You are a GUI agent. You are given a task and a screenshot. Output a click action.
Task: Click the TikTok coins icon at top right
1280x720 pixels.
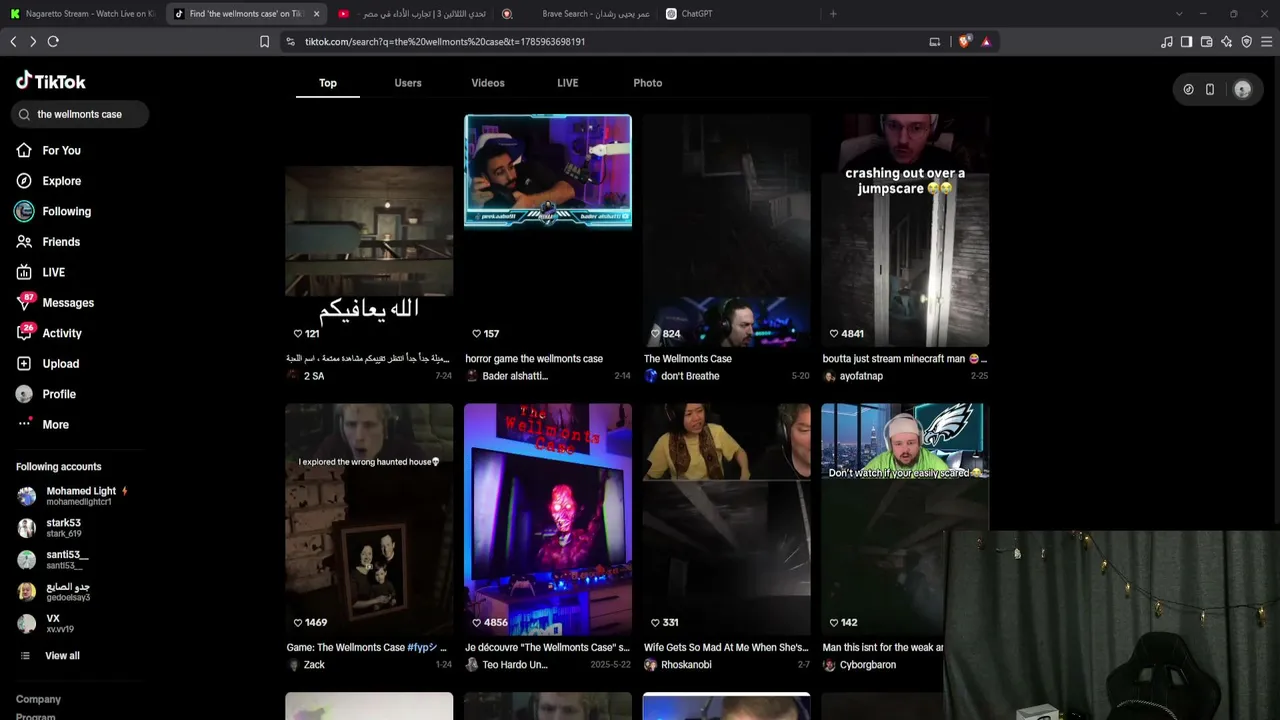(x=1188, y=89)
